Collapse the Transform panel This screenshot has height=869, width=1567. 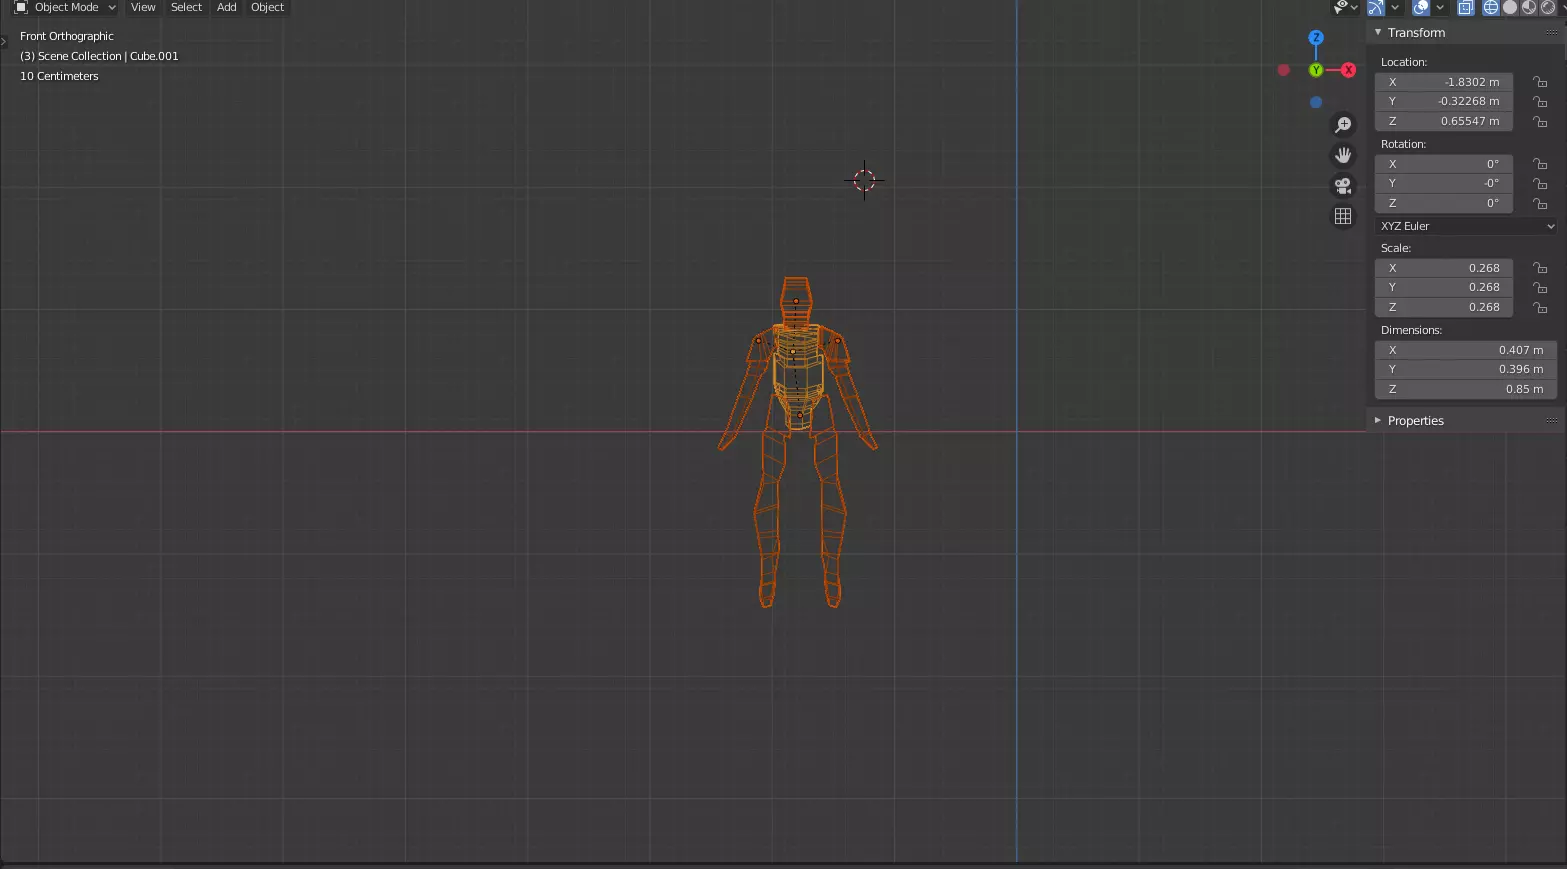pos(1377,32)
